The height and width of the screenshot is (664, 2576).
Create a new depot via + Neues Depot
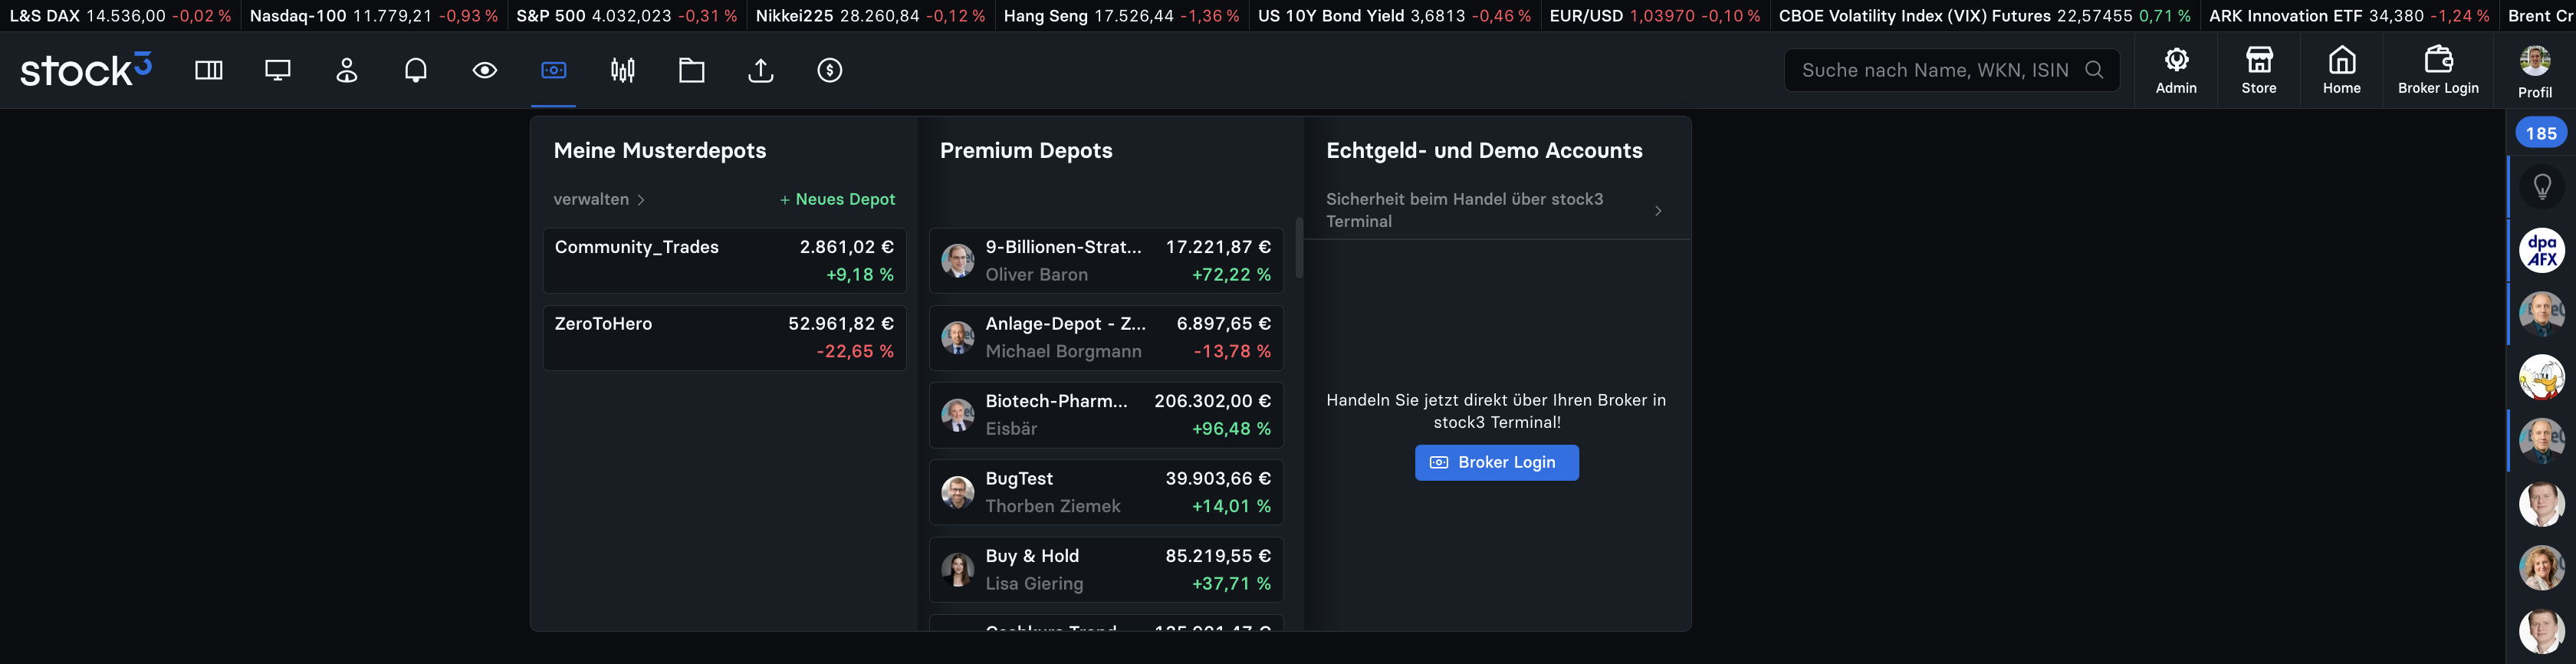pos(837,199)
